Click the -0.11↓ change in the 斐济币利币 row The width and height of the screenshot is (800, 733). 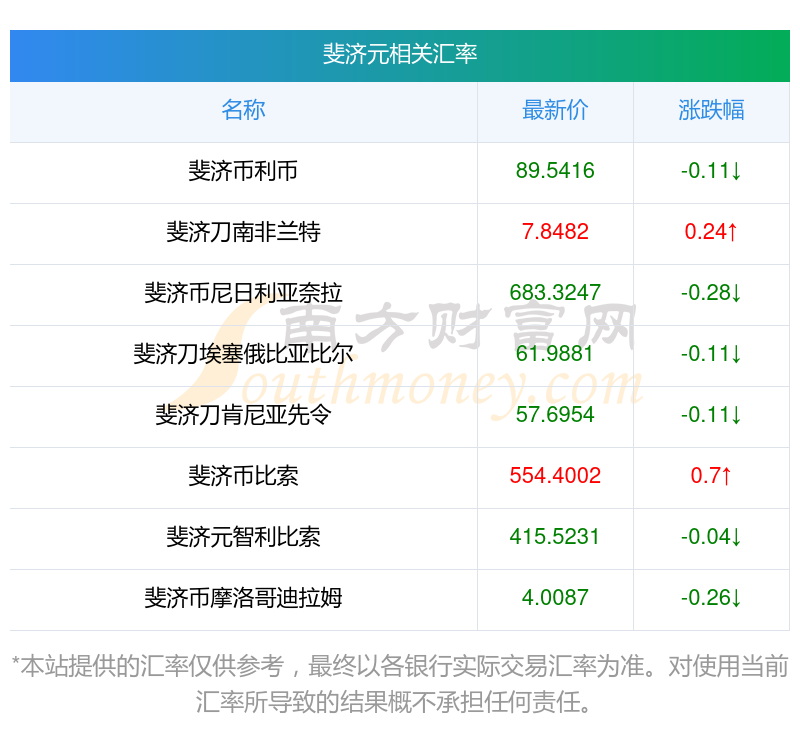coord(711,171)
